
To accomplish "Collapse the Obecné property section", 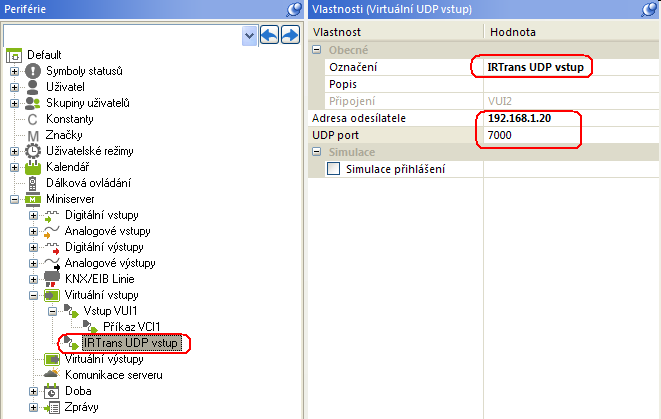I will (317, 49).
